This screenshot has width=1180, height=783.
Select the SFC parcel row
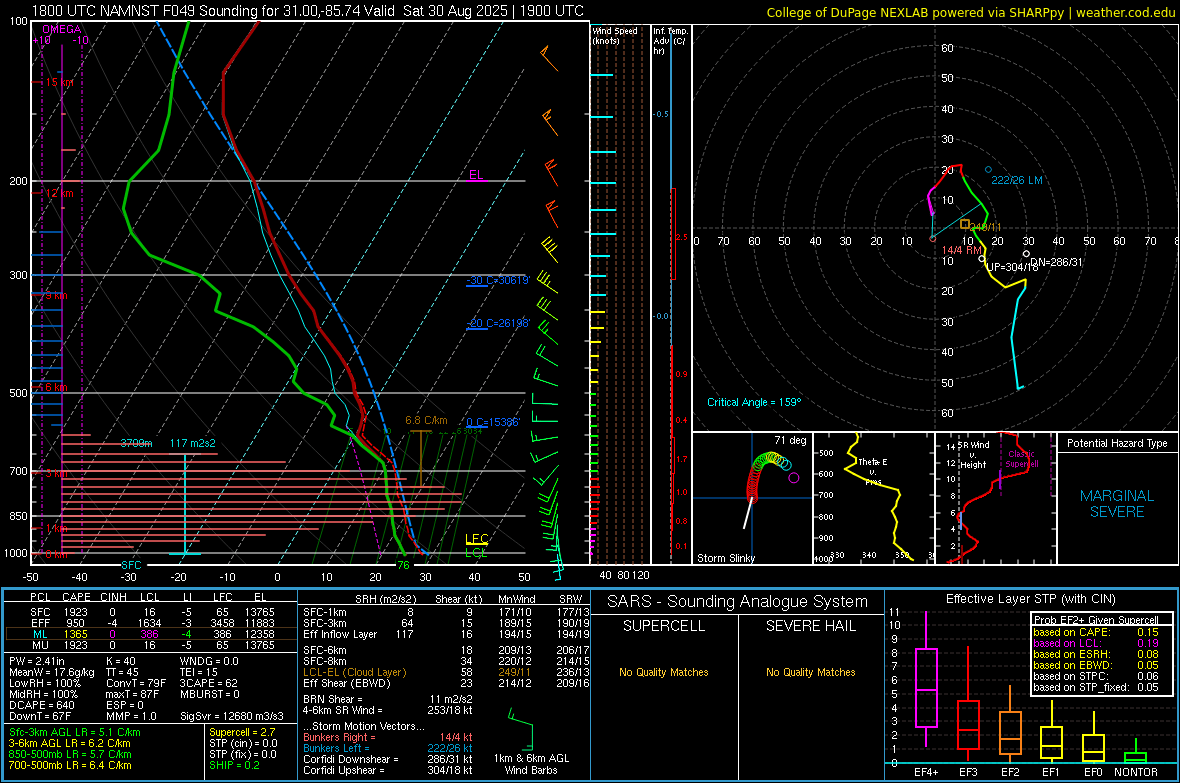tap(151, 612)
